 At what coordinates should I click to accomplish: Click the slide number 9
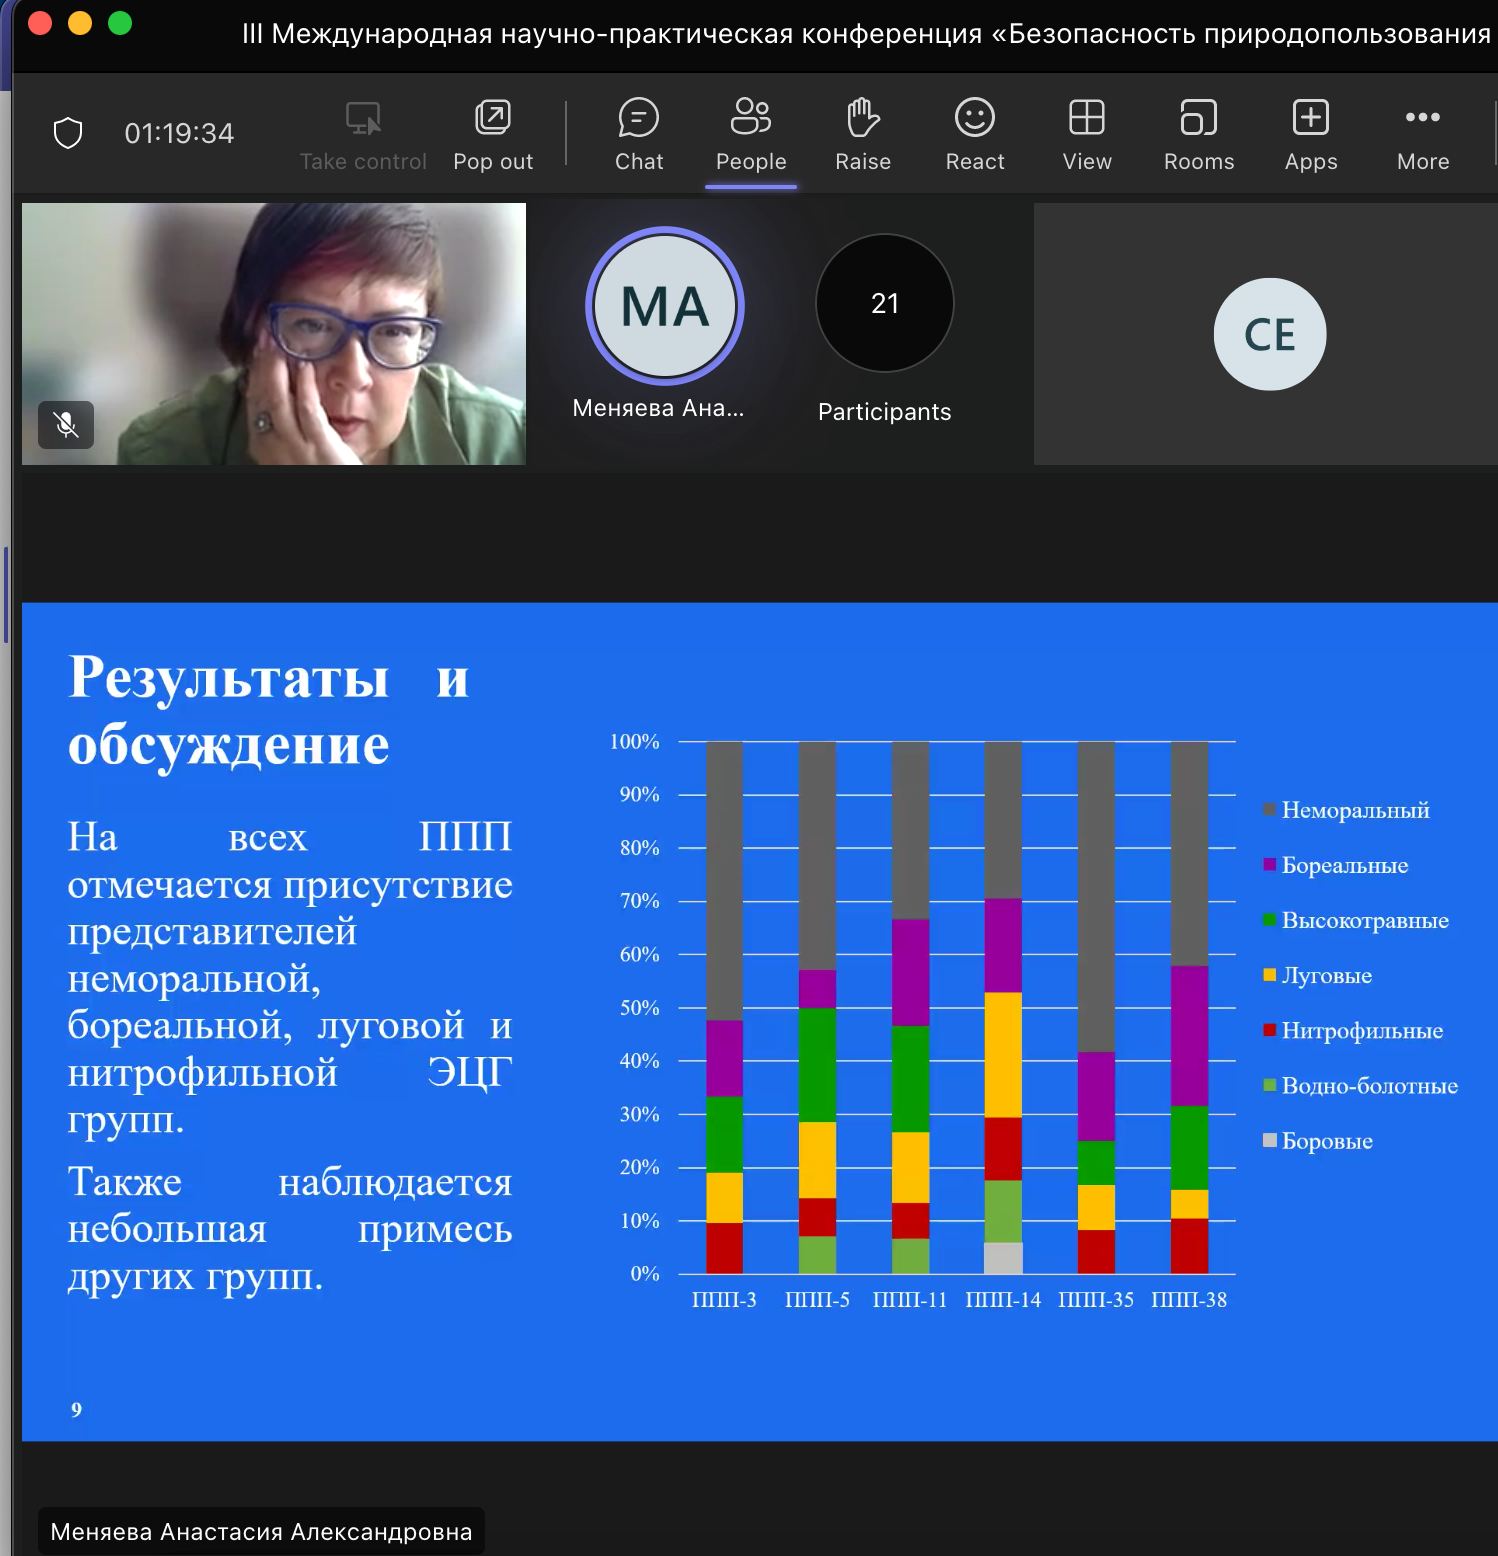[76, 1410]
